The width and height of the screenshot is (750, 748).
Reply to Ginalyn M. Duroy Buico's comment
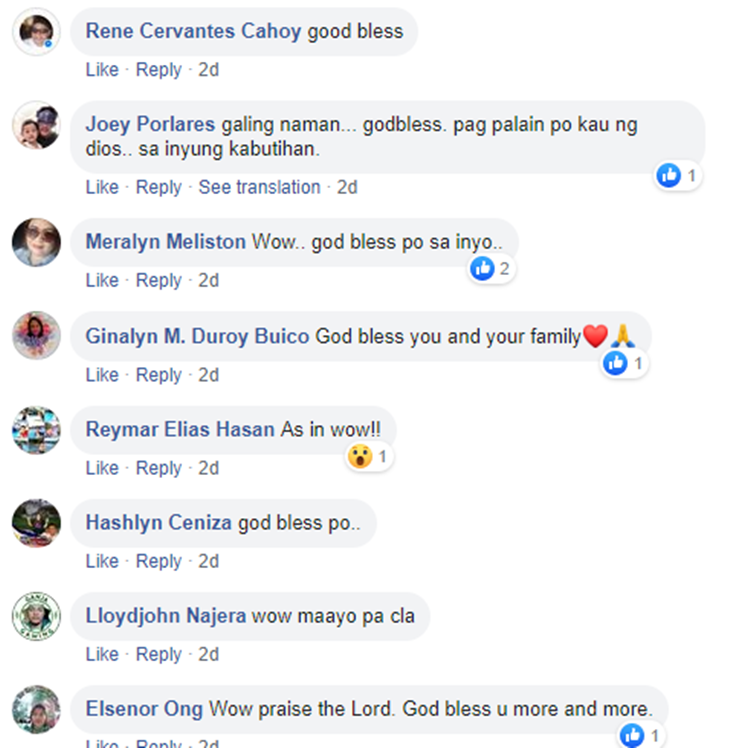click(x=159, y=375)
